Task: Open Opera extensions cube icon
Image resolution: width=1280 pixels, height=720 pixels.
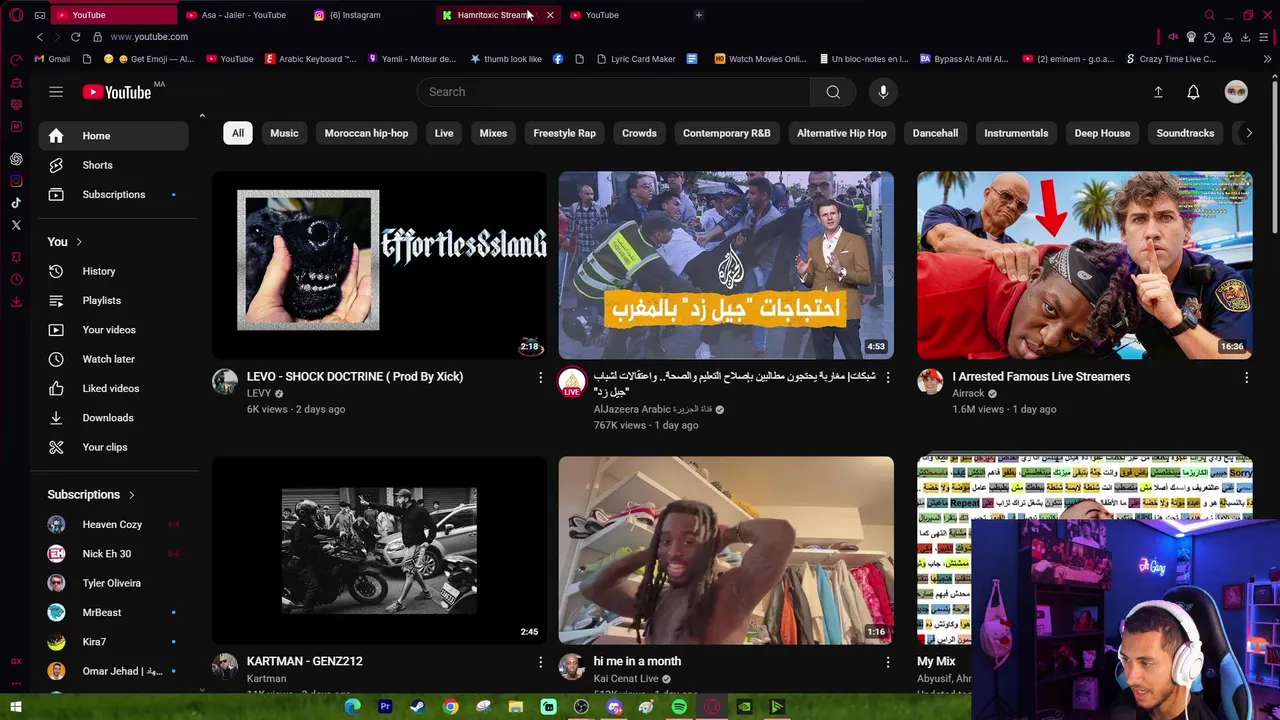Action: coord(1209,37)
